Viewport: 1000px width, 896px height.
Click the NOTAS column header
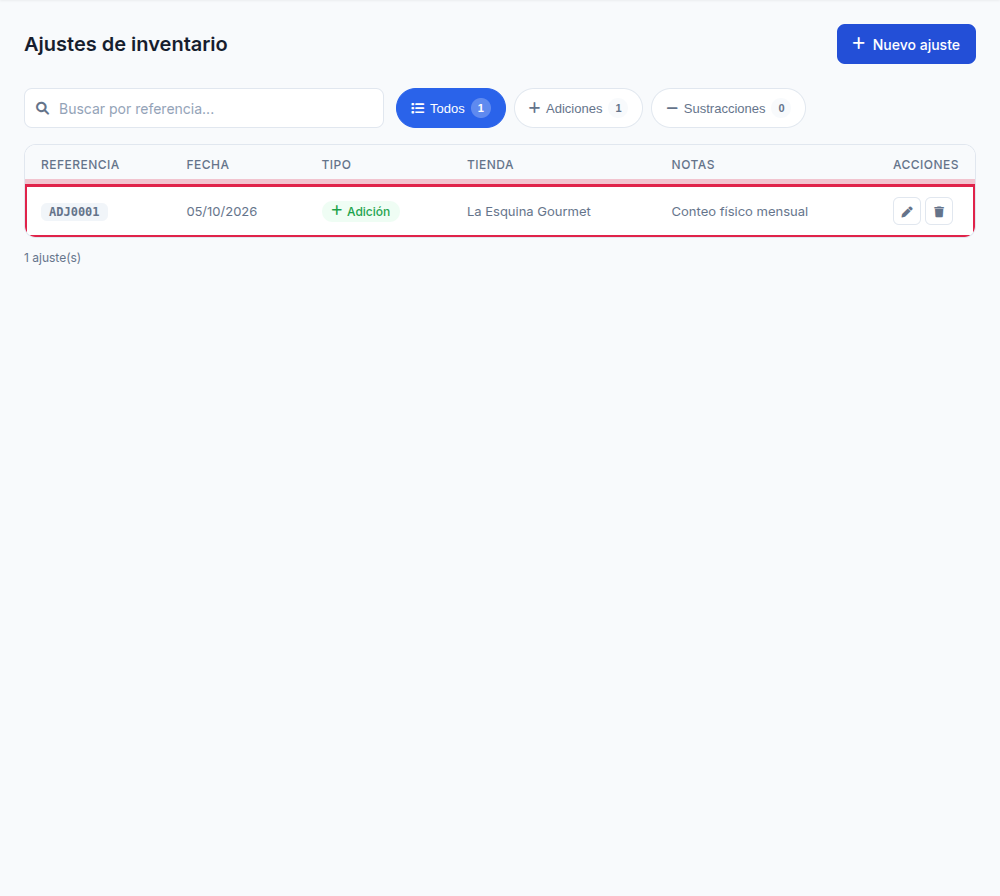[x=693, y=165]
